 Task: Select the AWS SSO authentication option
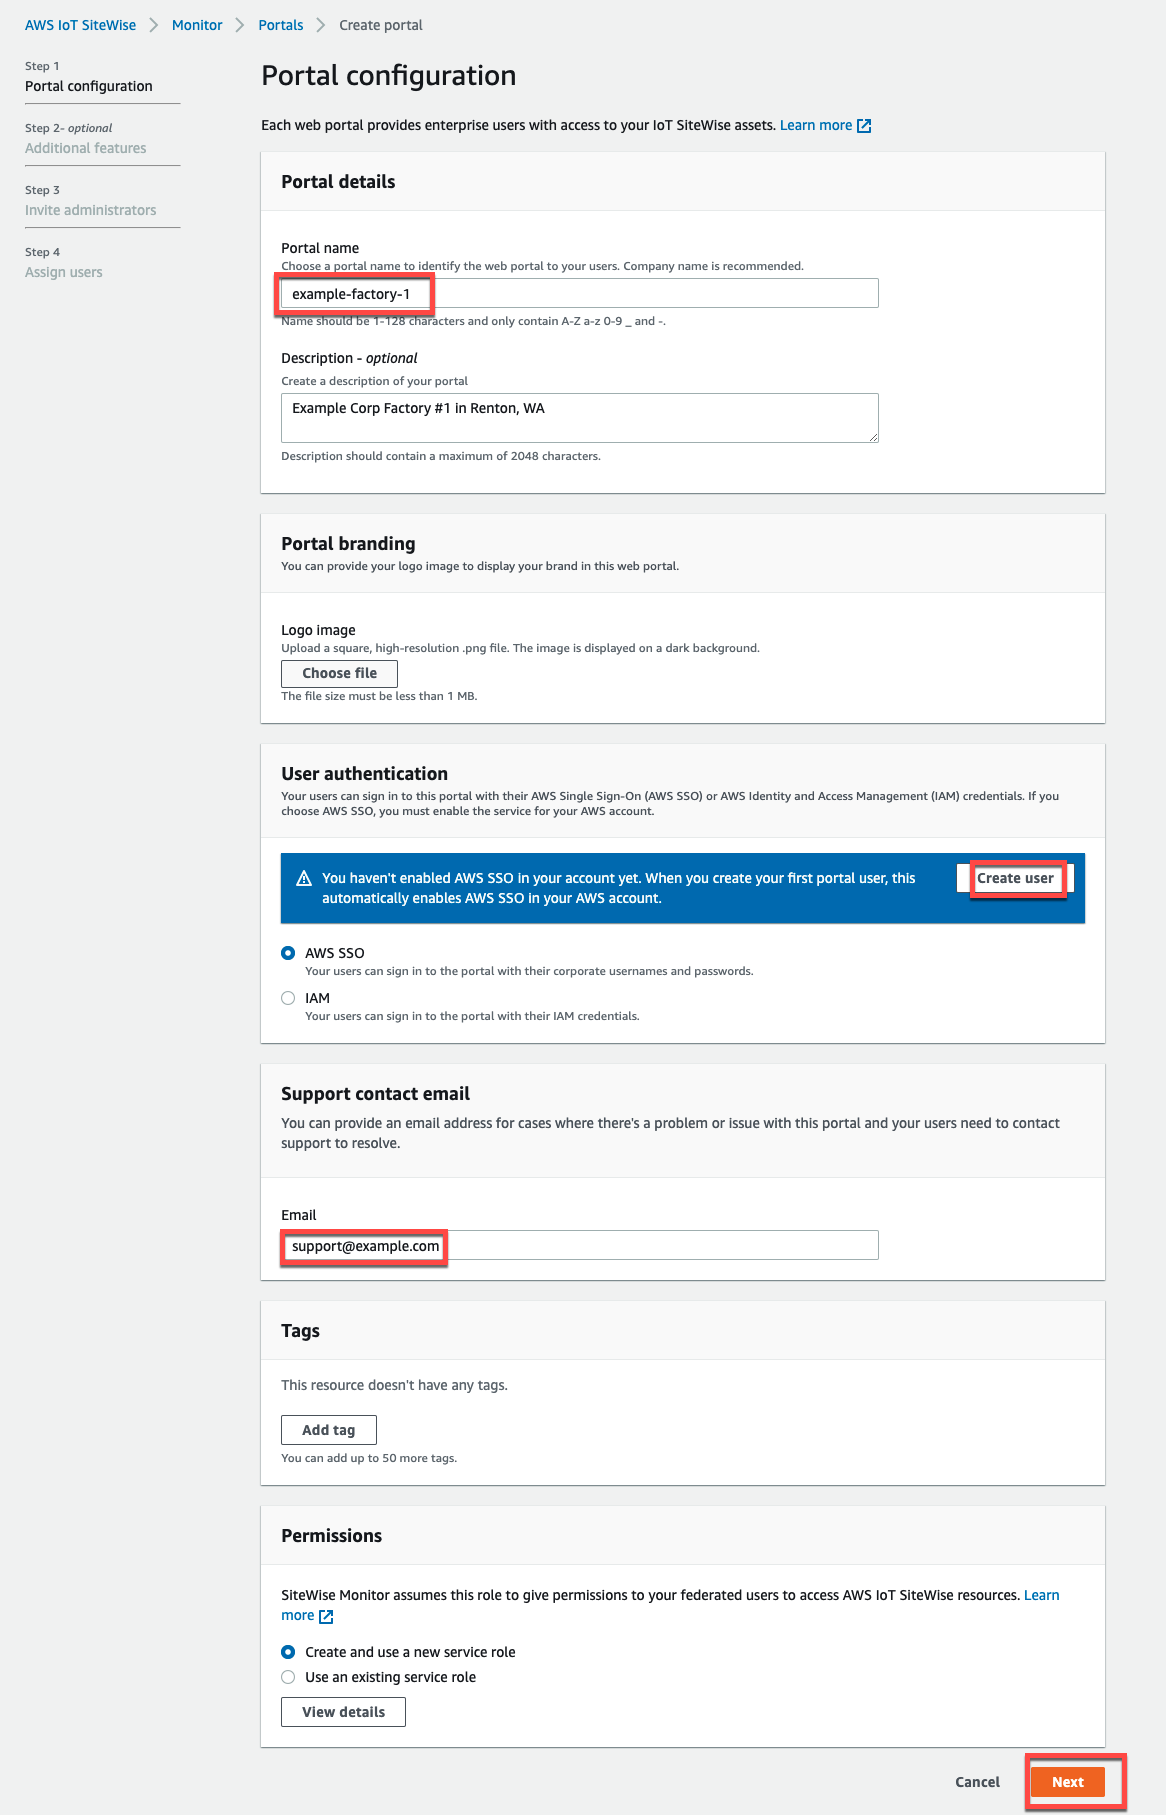[288, 953]
